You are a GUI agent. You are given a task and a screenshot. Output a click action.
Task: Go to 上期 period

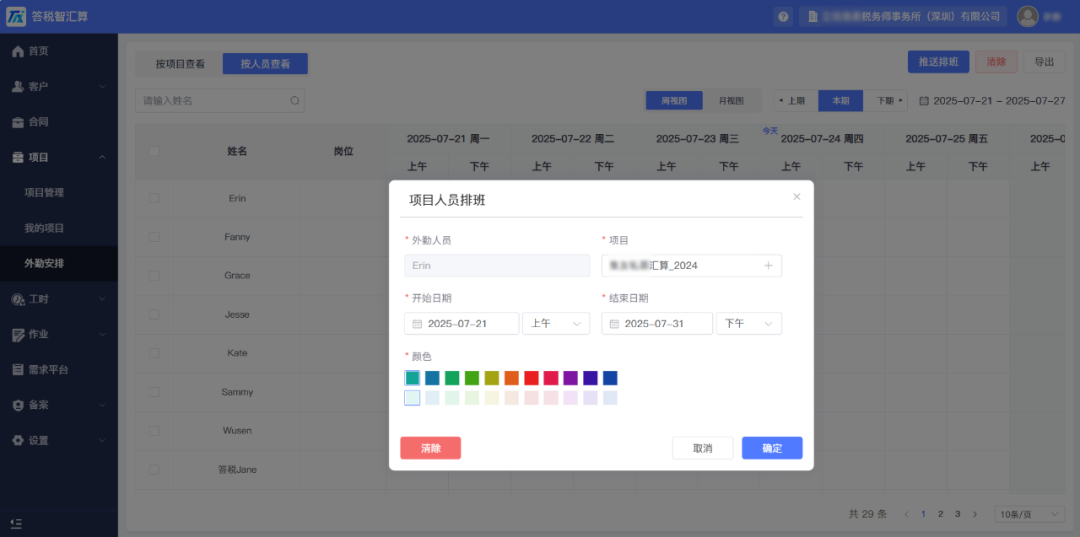click(x=796, y=101)
